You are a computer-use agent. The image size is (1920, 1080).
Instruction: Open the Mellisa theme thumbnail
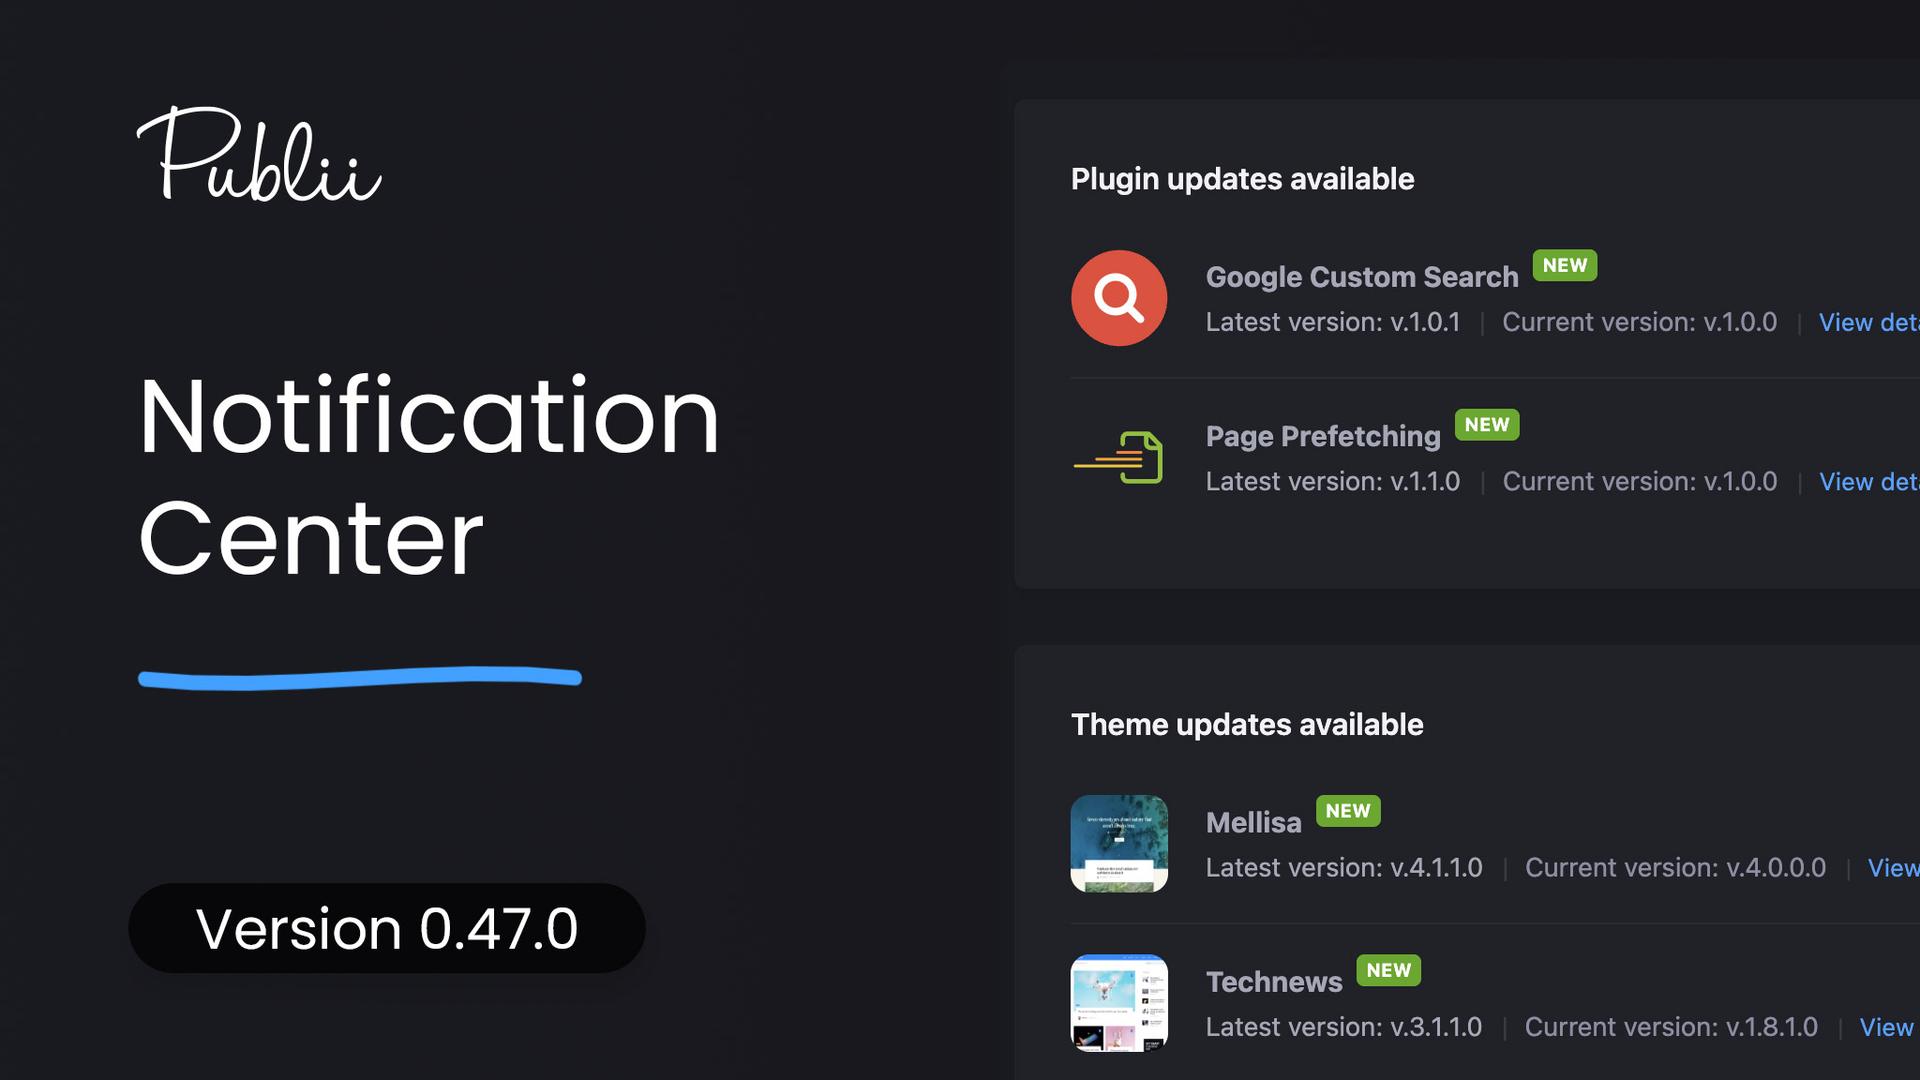point(1119,843)
